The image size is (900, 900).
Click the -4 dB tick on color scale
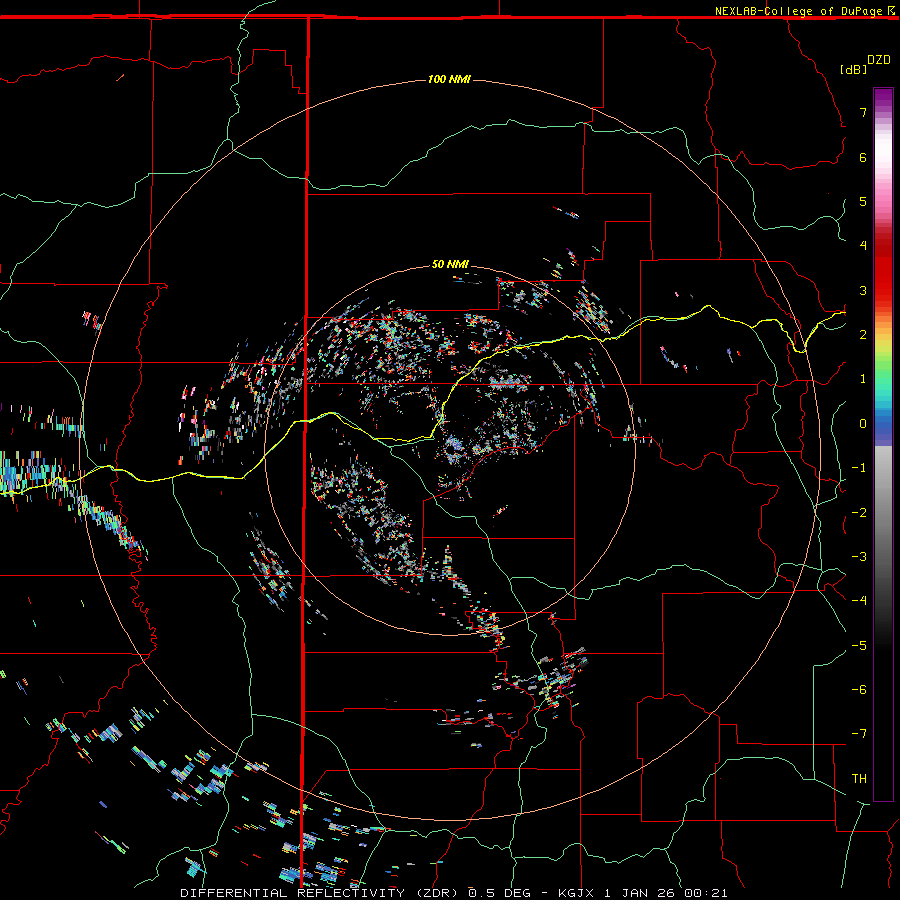pyautogui.click(x=859, y=601)
